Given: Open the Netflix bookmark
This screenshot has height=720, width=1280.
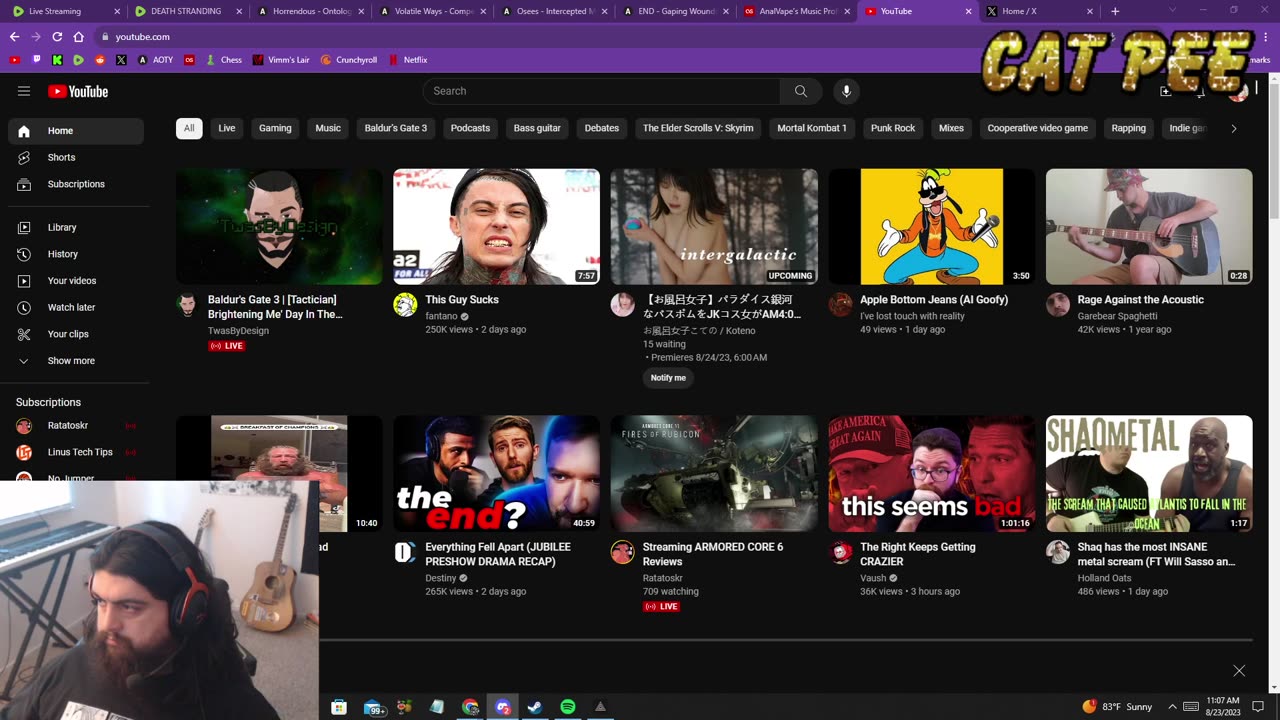Looking at the screenshot, I should [x=408, y=60].
